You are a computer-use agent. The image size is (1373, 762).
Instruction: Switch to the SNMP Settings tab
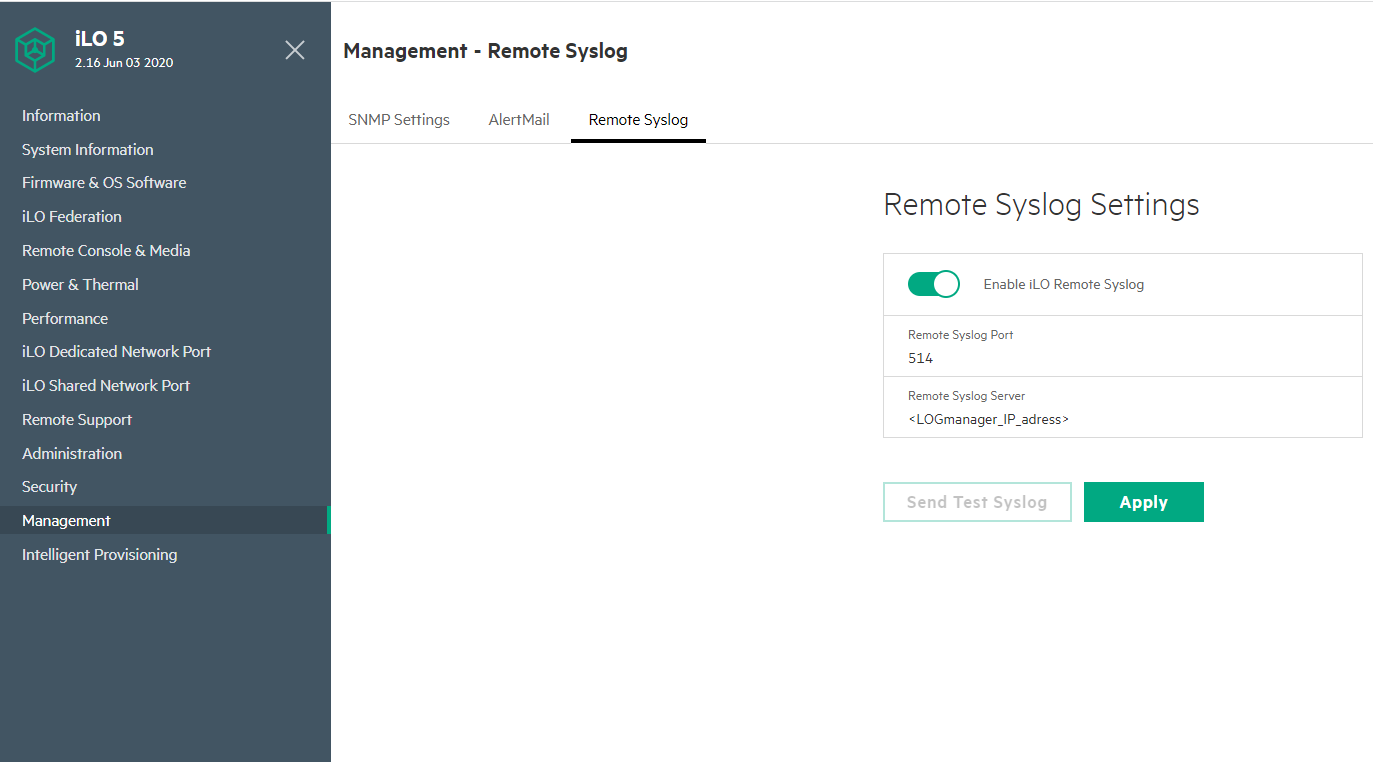point(399,120)
